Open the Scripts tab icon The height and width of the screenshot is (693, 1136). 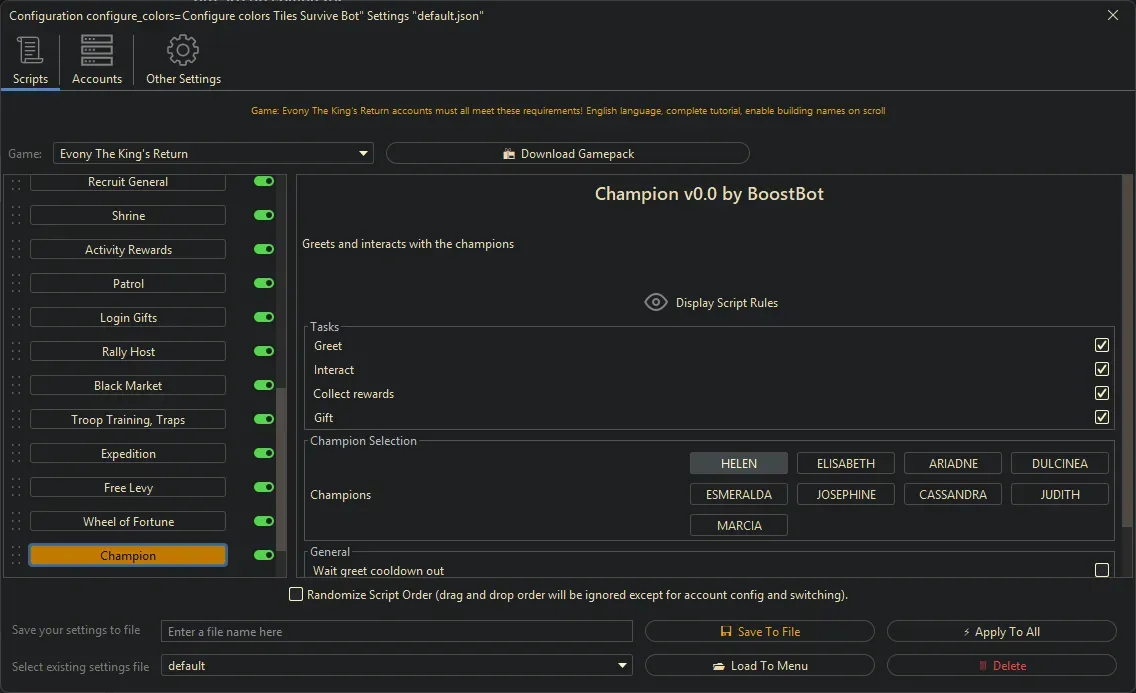[30, 51]
